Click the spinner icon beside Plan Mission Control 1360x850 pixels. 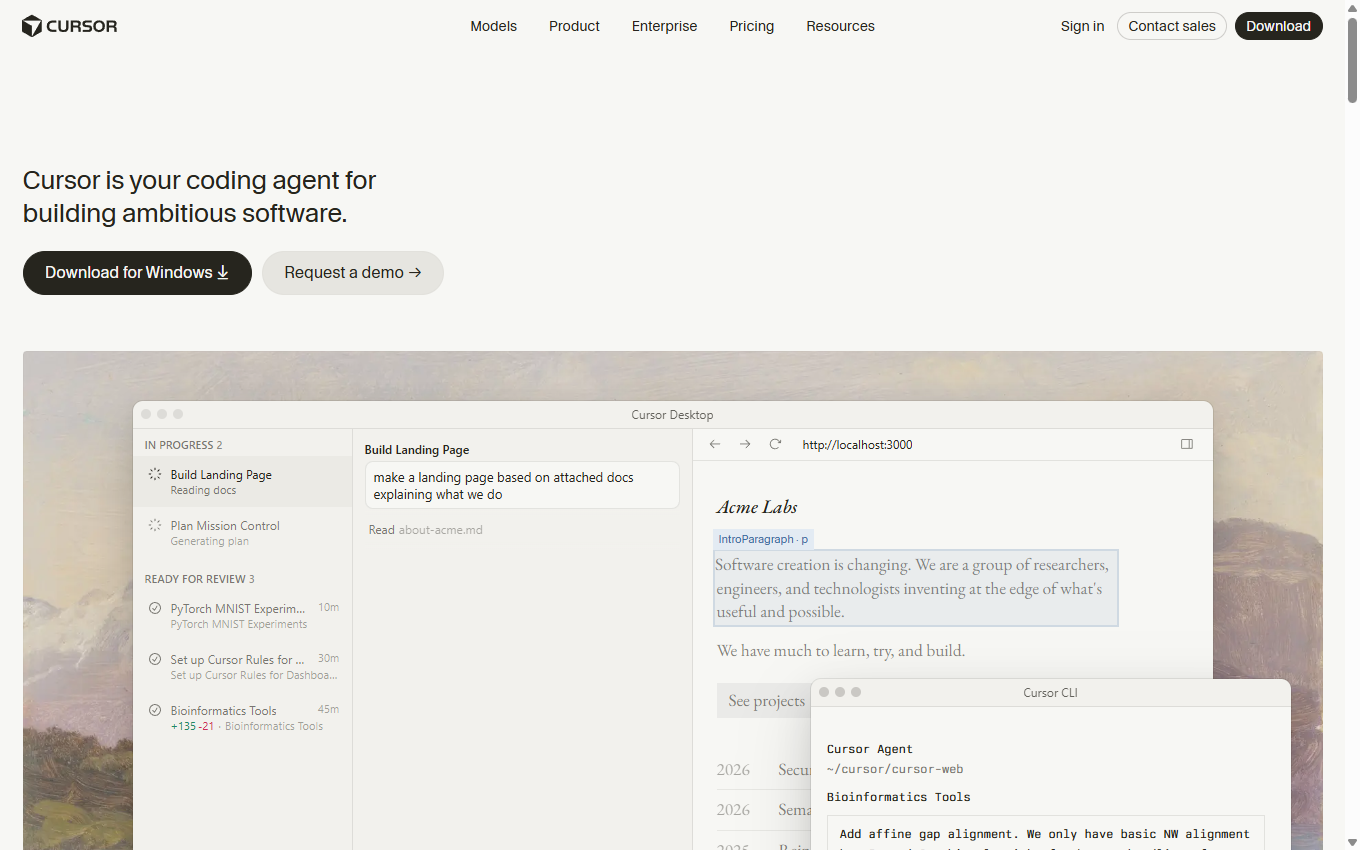(x=155, y=525)
